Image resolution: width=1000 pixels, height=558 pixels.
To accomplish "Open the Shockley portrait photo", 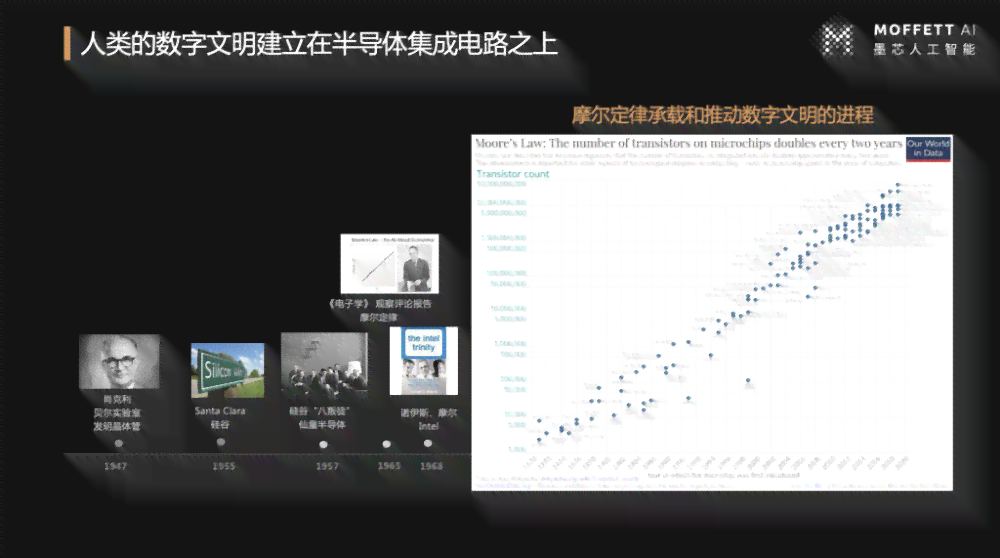I will coord(119,362).
